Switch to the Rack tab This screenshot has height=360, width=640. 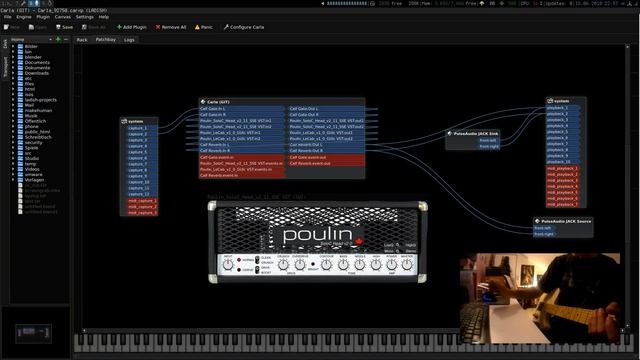pyautogui.click(x=82, y=40)
